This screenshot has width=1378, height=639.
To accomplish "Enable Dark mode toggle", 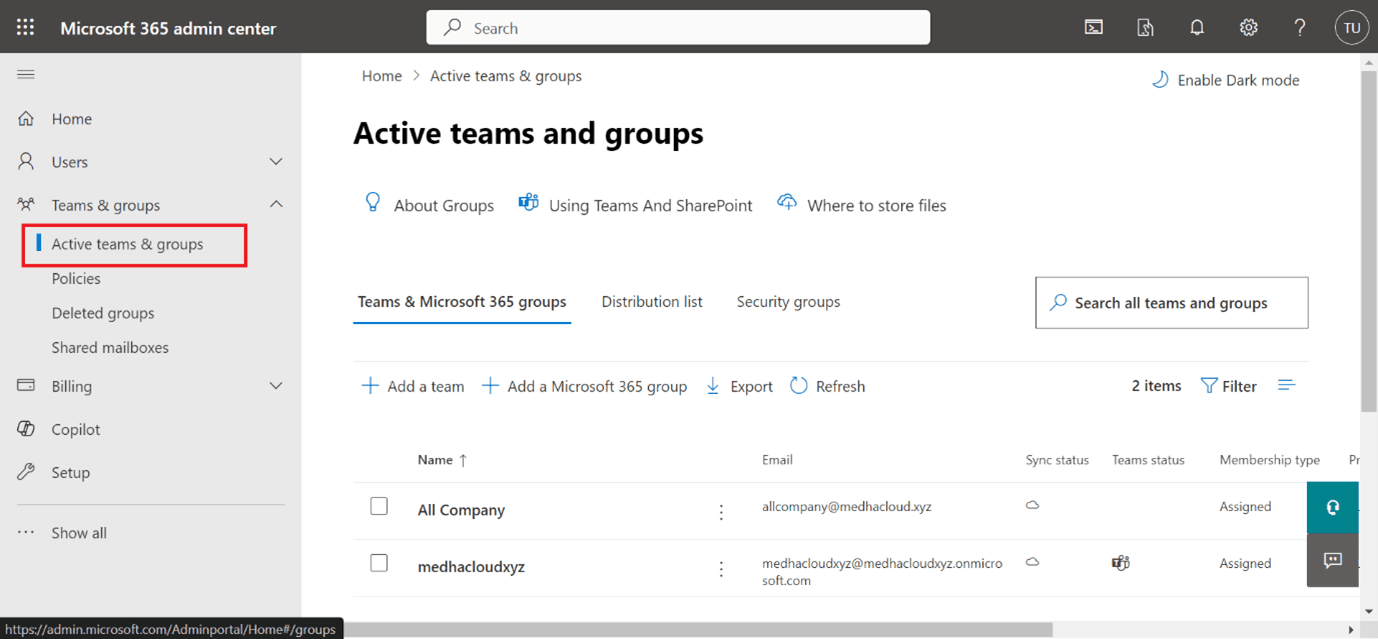I will (x=1225, y=80).
